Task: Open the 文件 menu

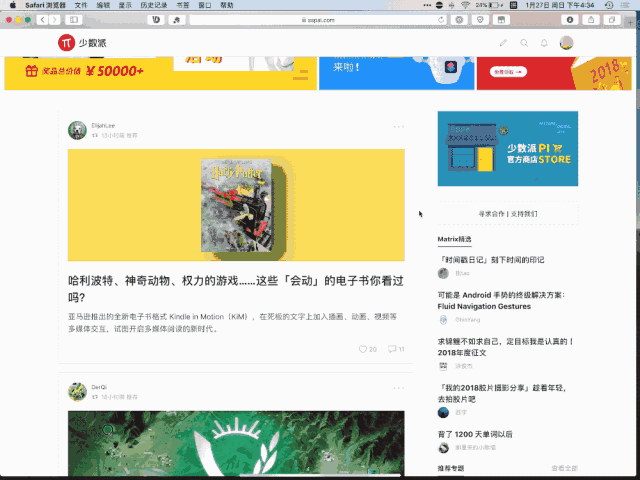Action: coord(81,5)
